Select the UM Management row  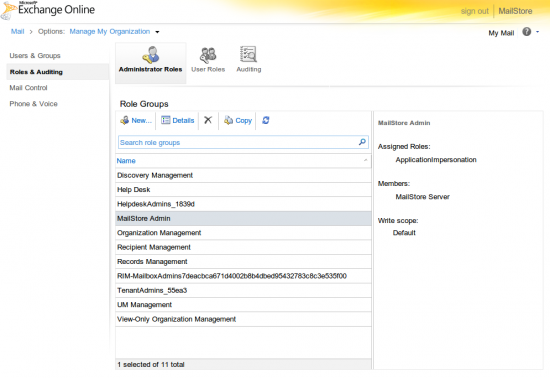pos(243,305)
